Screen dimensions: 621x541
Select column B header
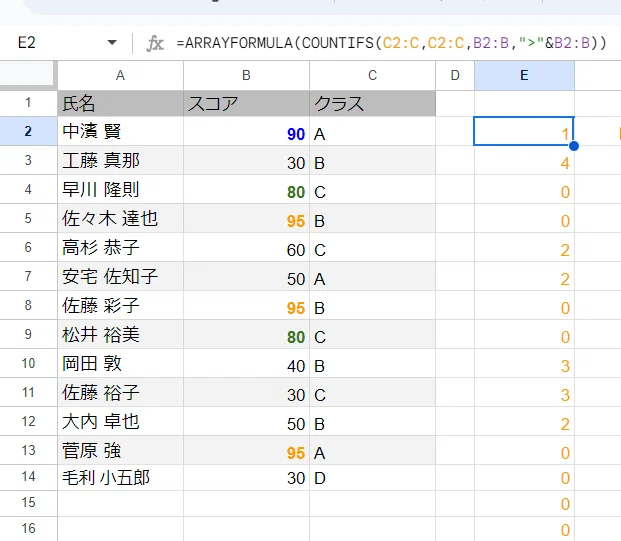tap(246, 76)
